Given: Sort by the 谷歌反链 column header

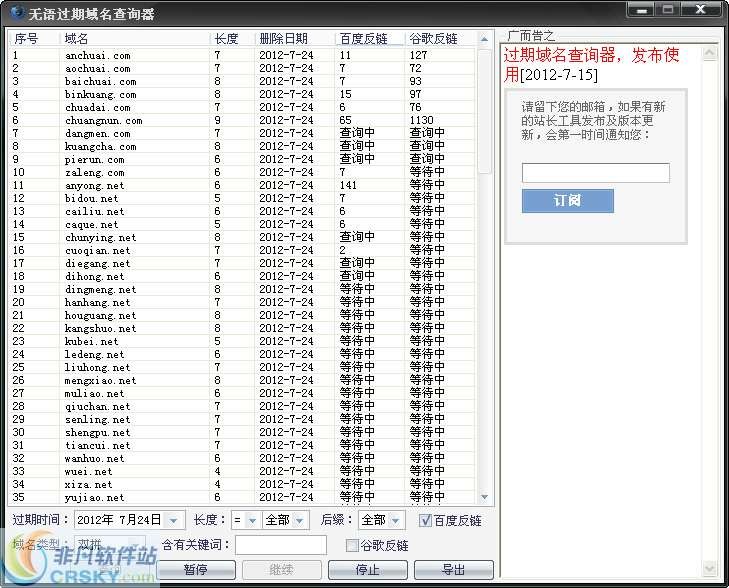Looking at the screenshot, I should (x=440, y=39).
